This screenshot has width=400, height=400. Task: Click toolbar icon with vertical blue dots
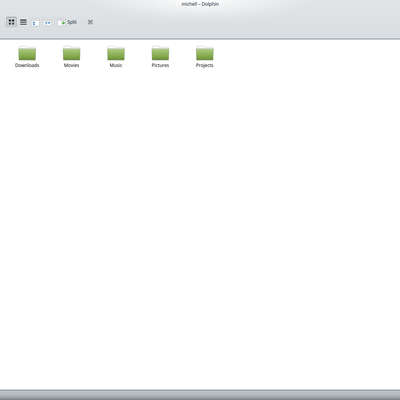[35, 23]
